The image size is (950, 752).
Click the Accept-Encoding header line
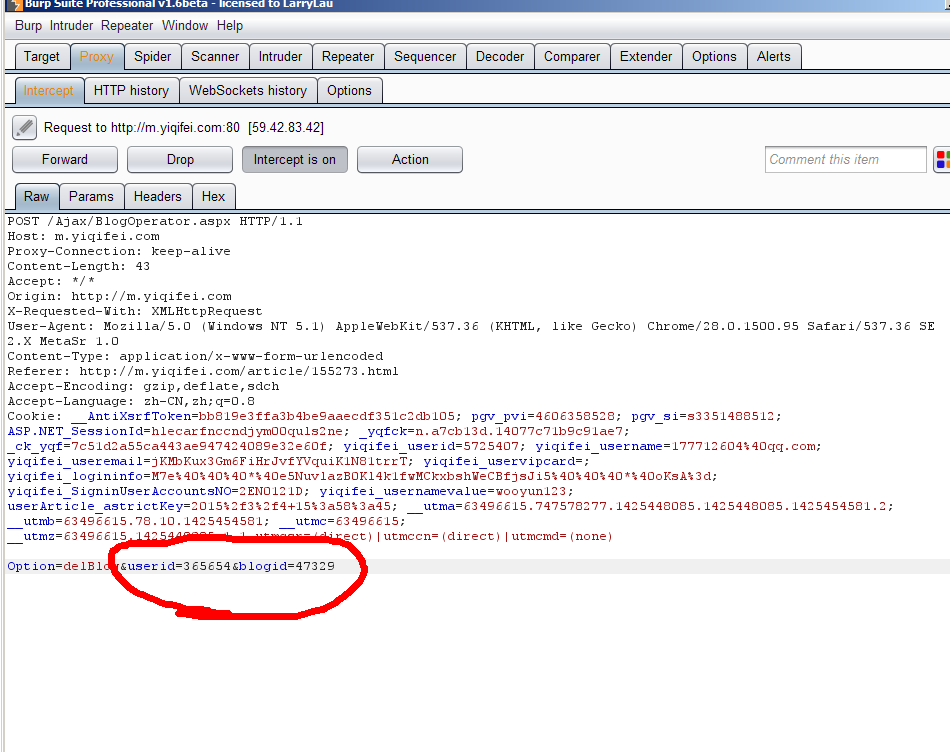(144, 386)
